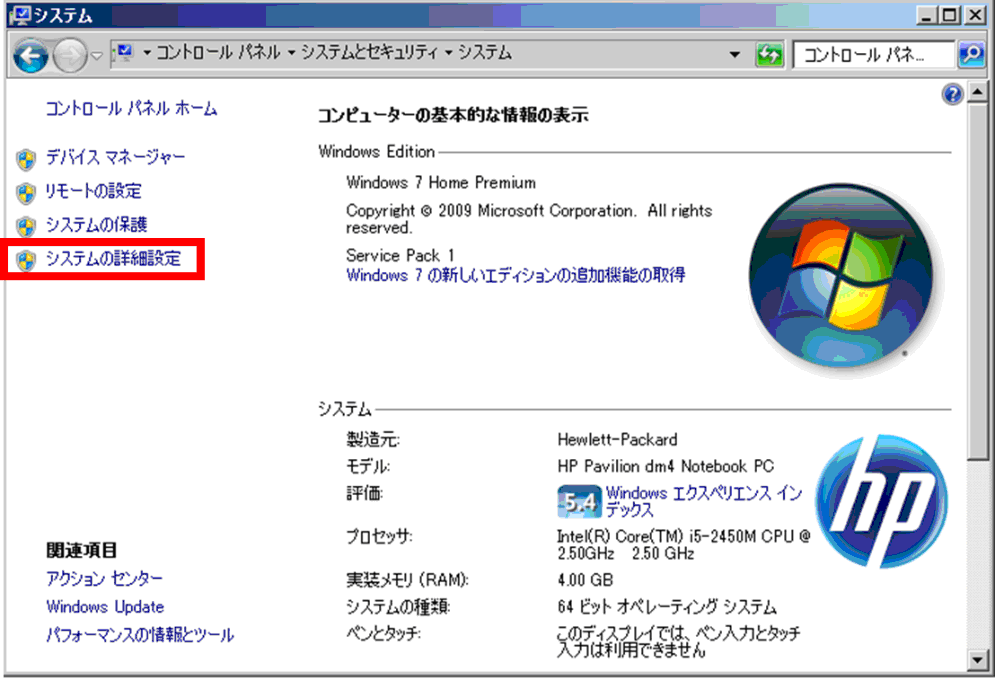This screenshot has width=995, height=680.
Task: Click the Back navigation arrow button
Action: 30,56
